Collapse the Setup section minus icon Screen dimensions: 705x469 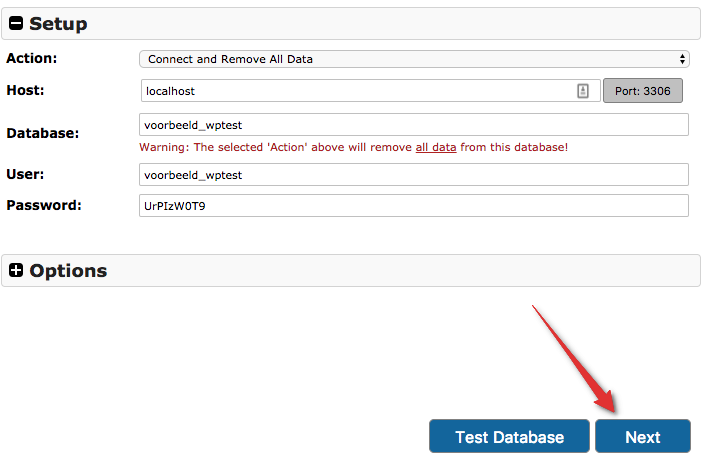point(16,24)
